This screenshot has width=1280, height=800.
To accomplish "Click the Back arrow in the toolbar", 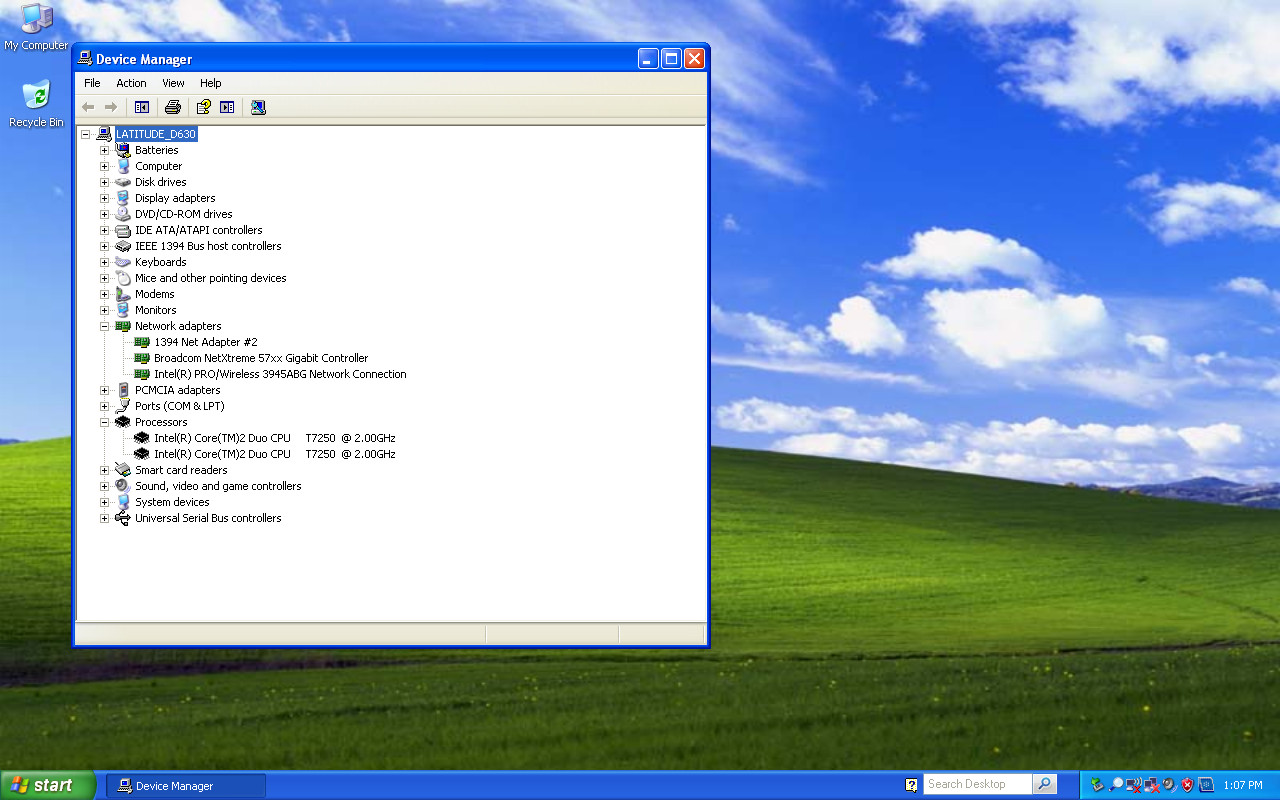I will tap(88, 107).
